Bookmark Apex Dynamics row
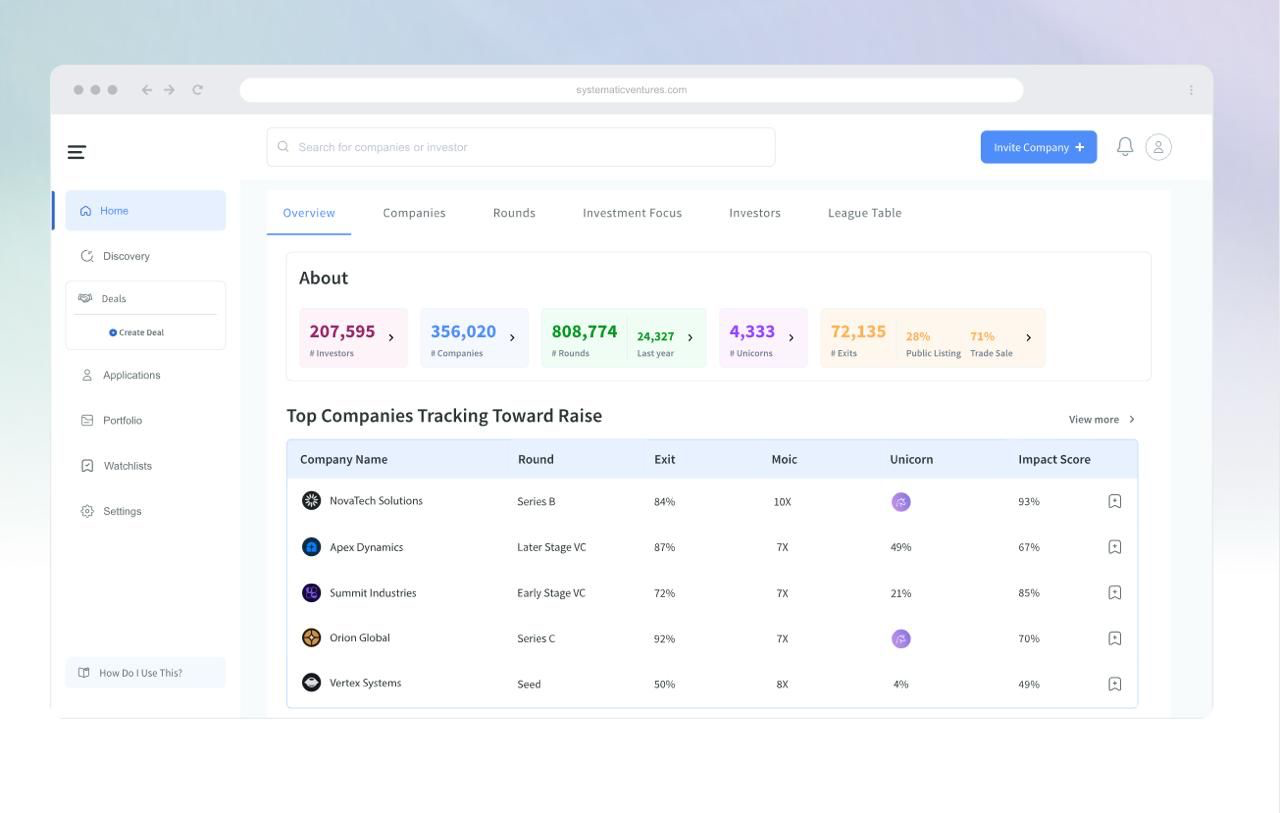Viewport: 1280px width, 813px height. (x=1115, y=547)
